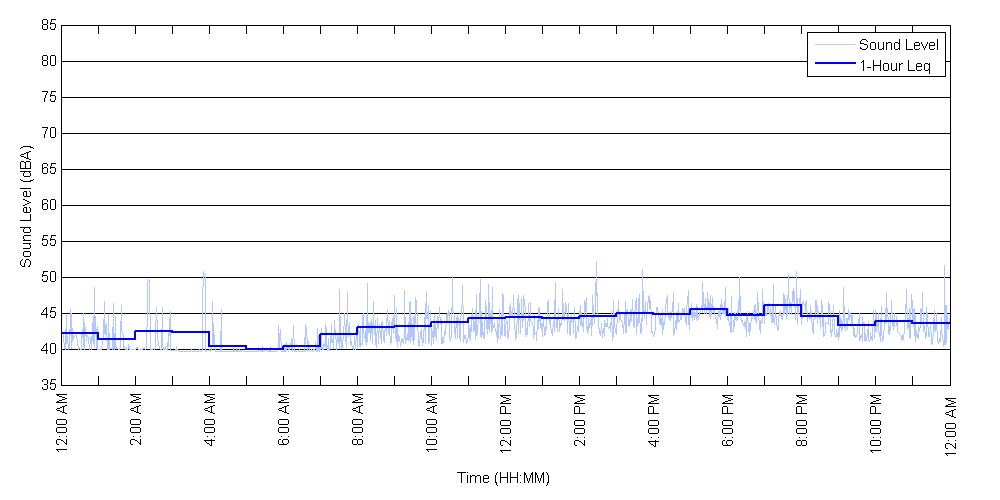This screenshot has height=500, width=1000.
Task: Click the 6:00 AM time tick label
Action: [x=284, y=421]
